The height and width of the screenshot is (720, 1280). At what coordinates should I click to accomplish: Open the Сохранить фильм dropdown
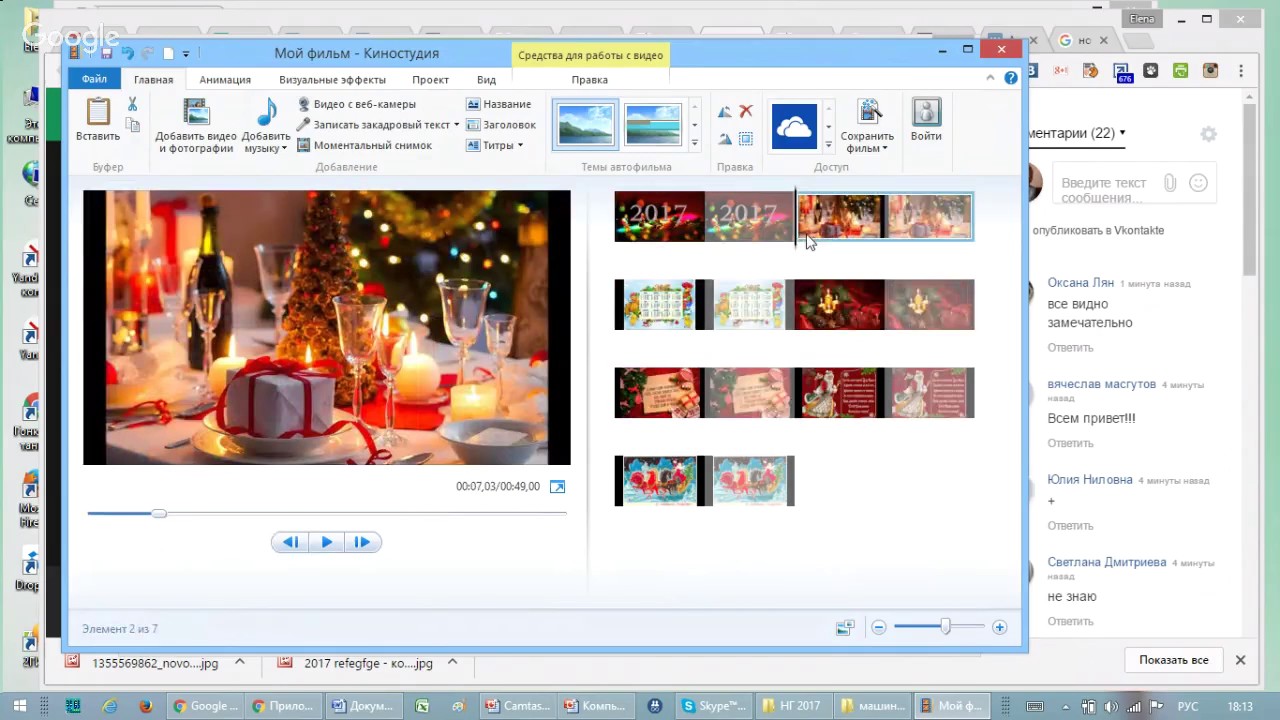[x=867, y=142]
